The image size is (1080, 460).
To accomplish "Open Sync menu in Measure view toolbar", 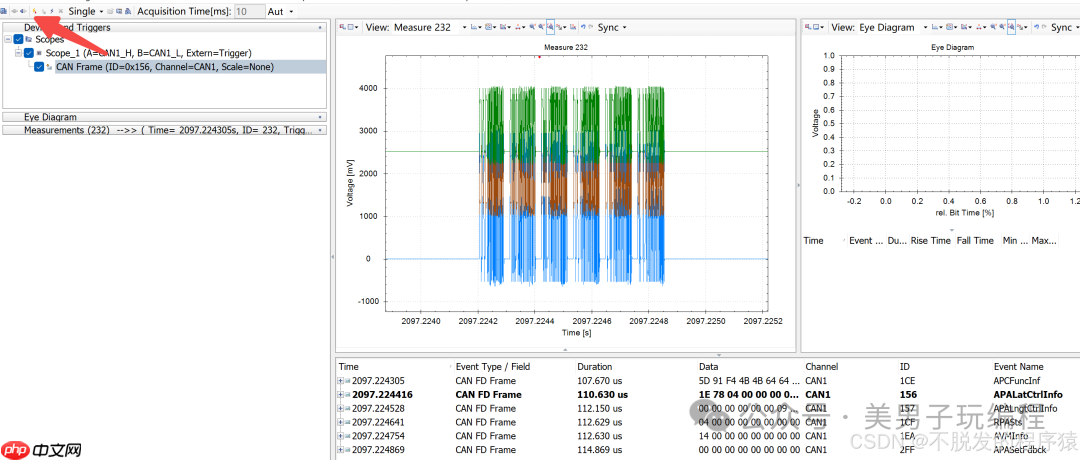I will [x=612, y=28].
